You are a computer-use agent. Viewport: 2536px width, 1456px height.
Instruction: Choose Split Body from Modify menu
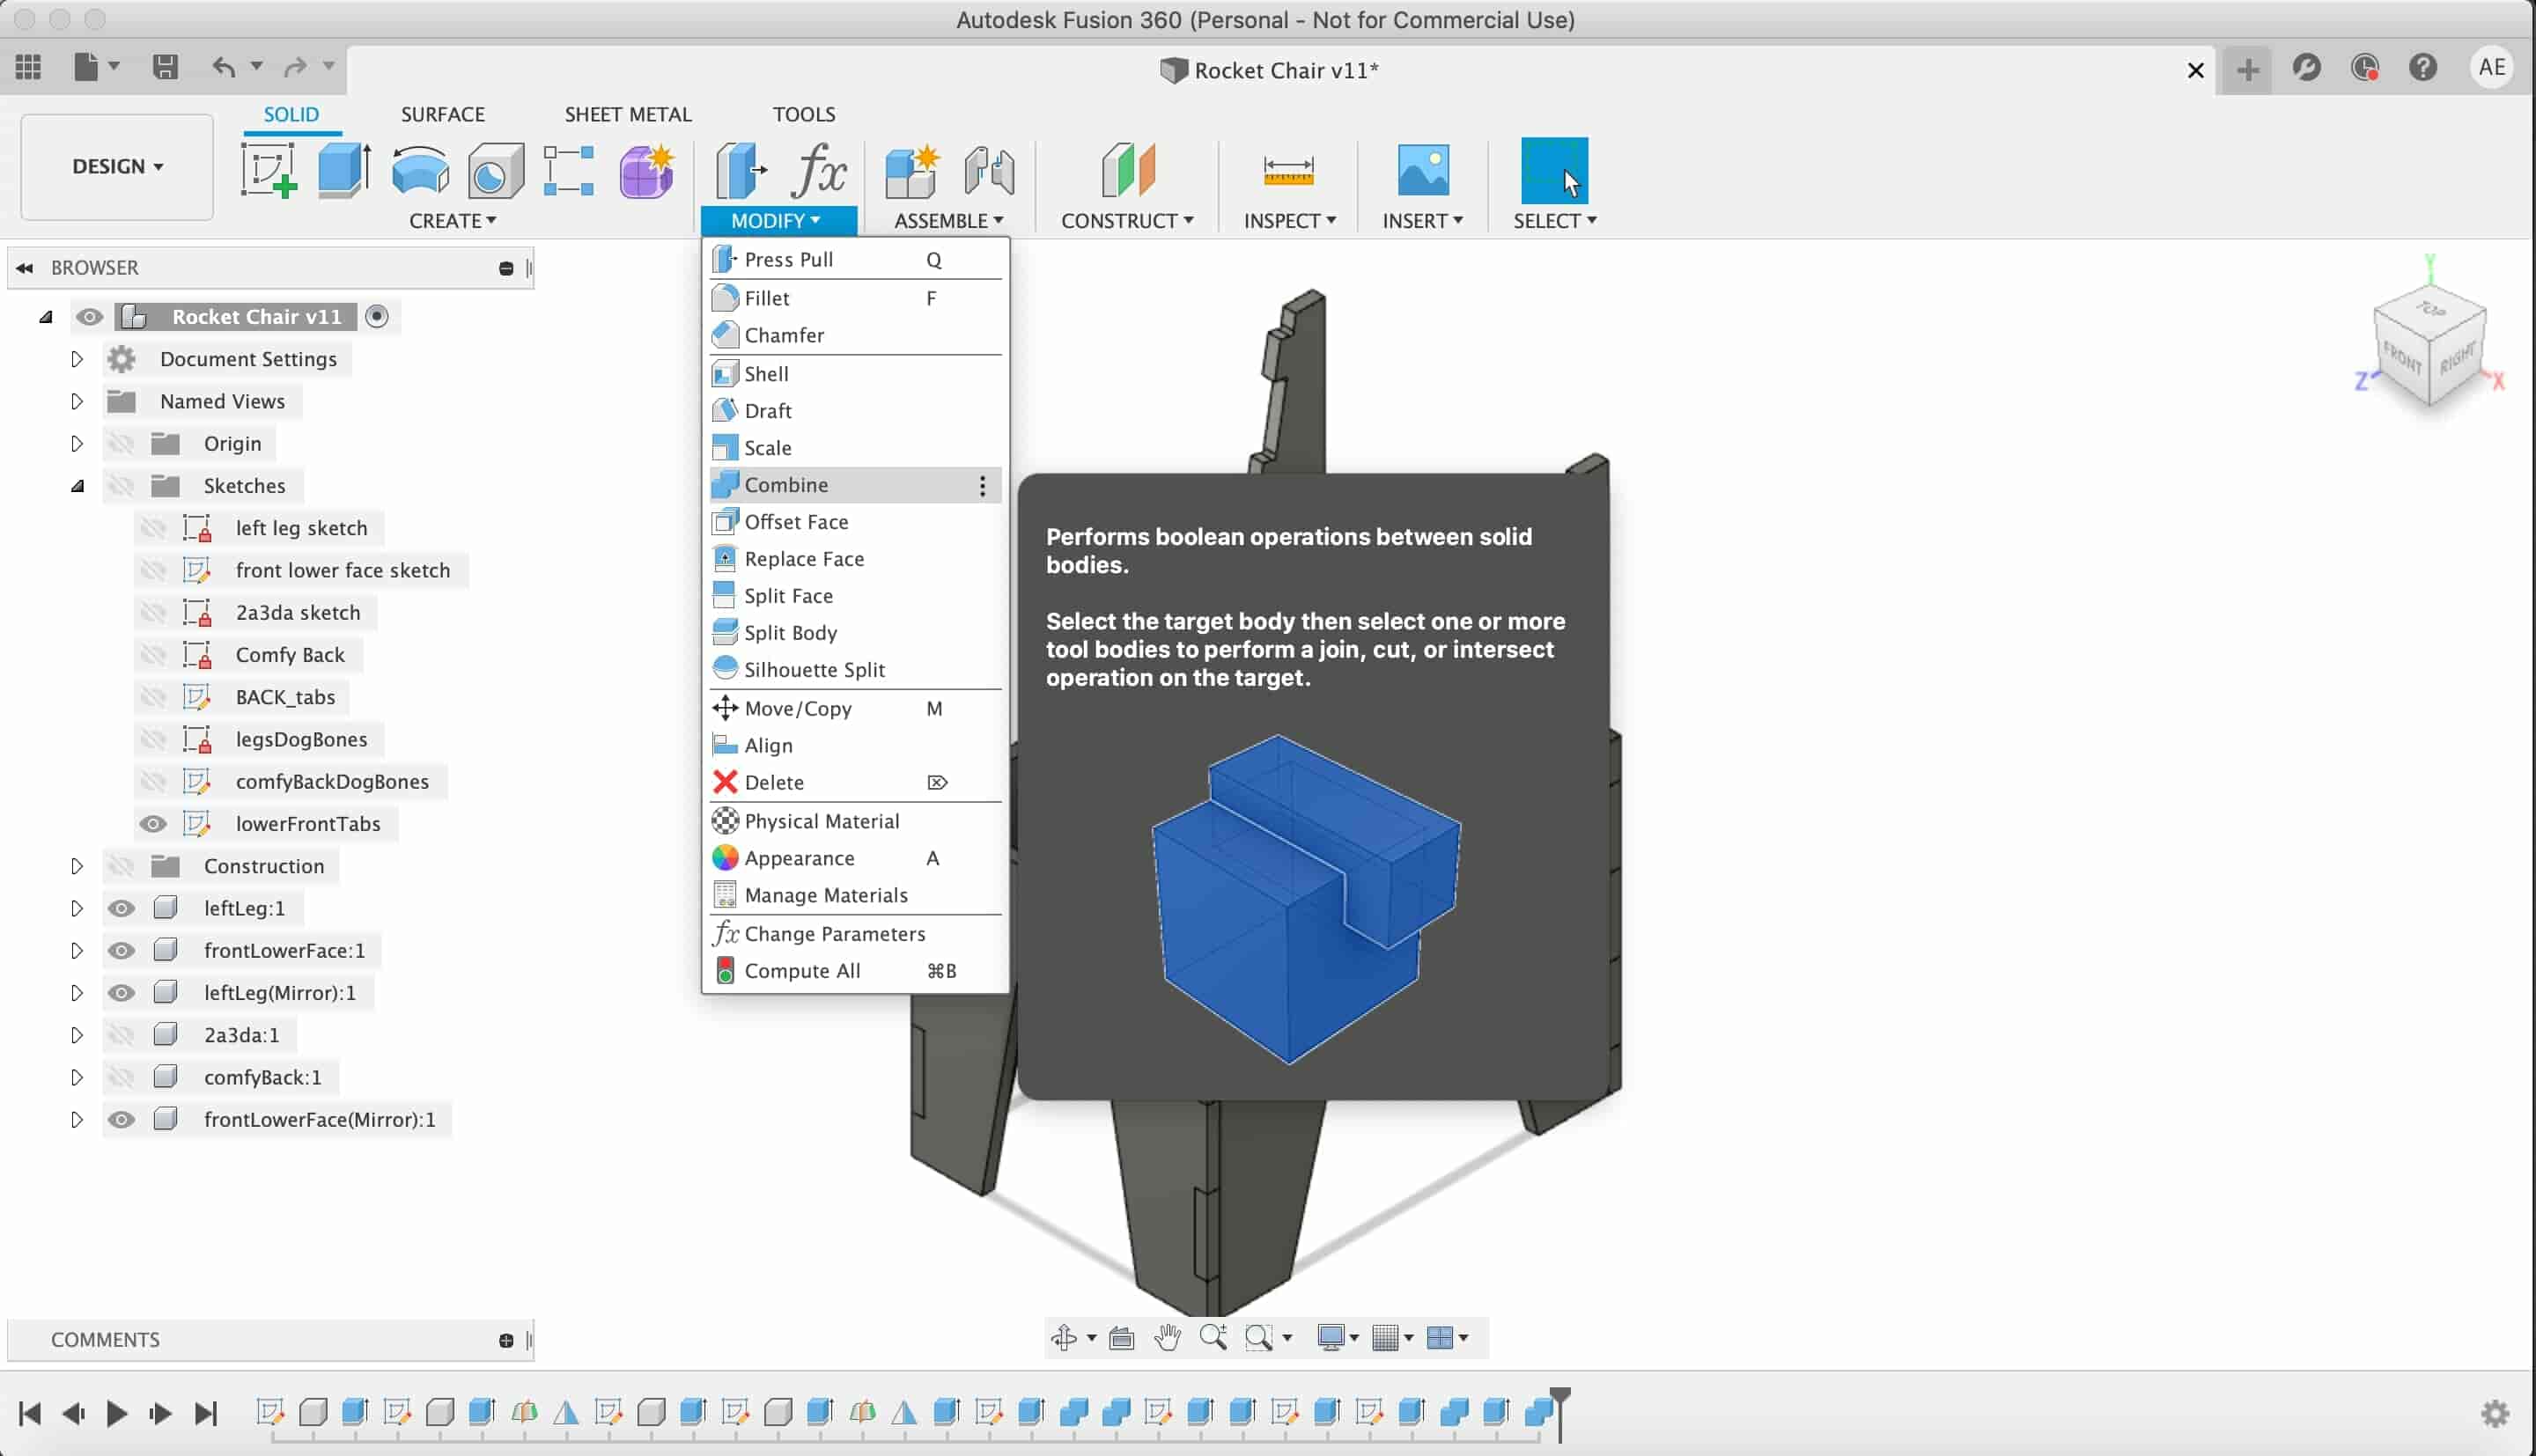click(x=855, y=633)
